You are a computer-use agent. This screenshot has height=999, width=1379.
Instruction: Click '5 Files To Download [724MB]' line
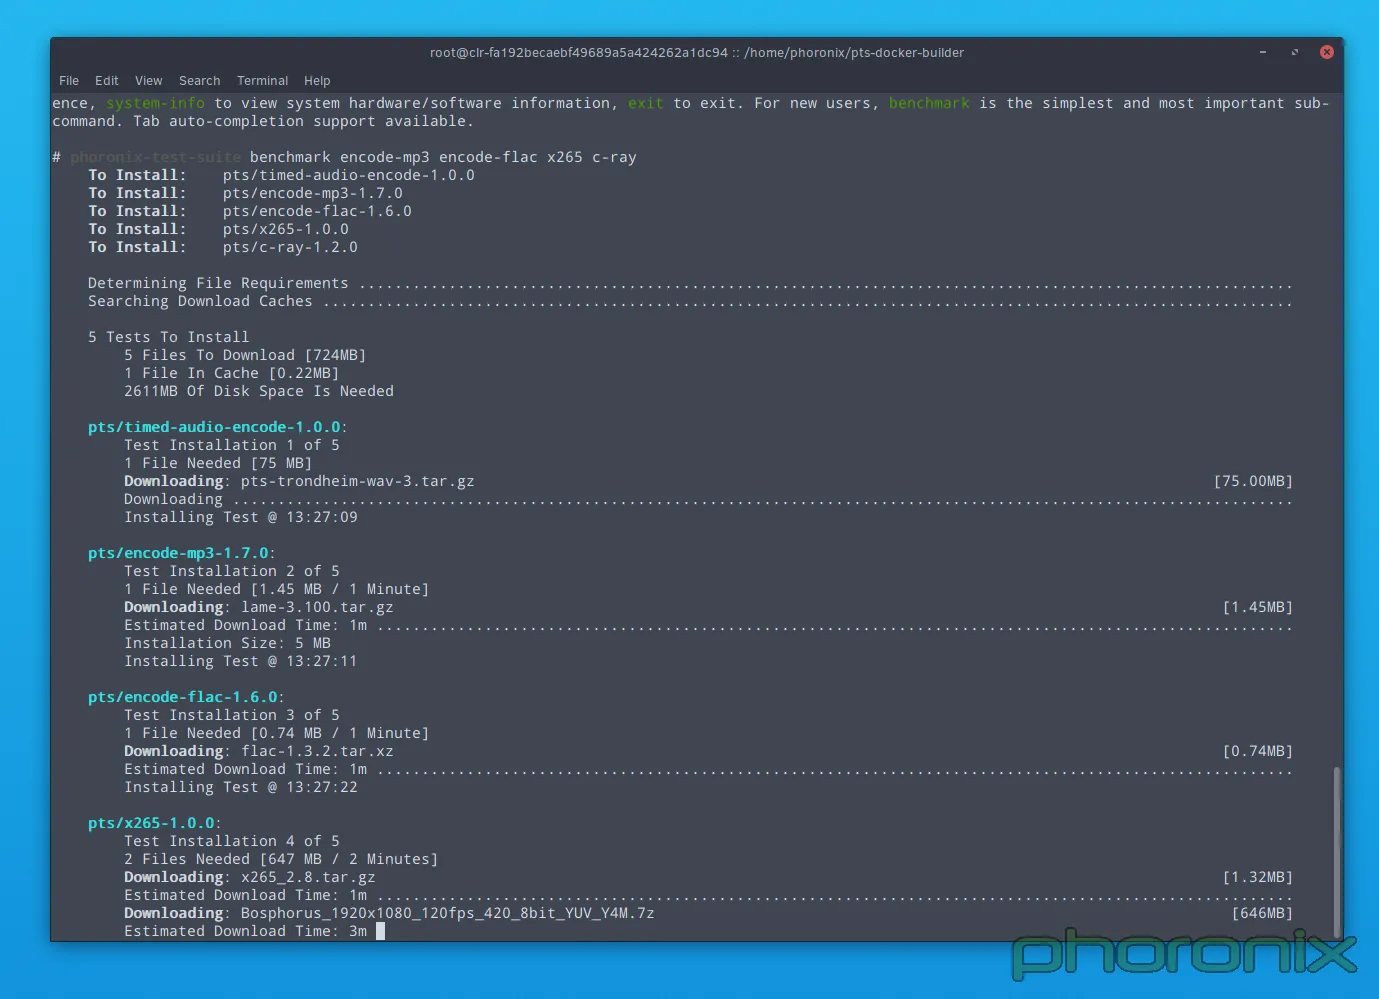[x=245, y=355]
